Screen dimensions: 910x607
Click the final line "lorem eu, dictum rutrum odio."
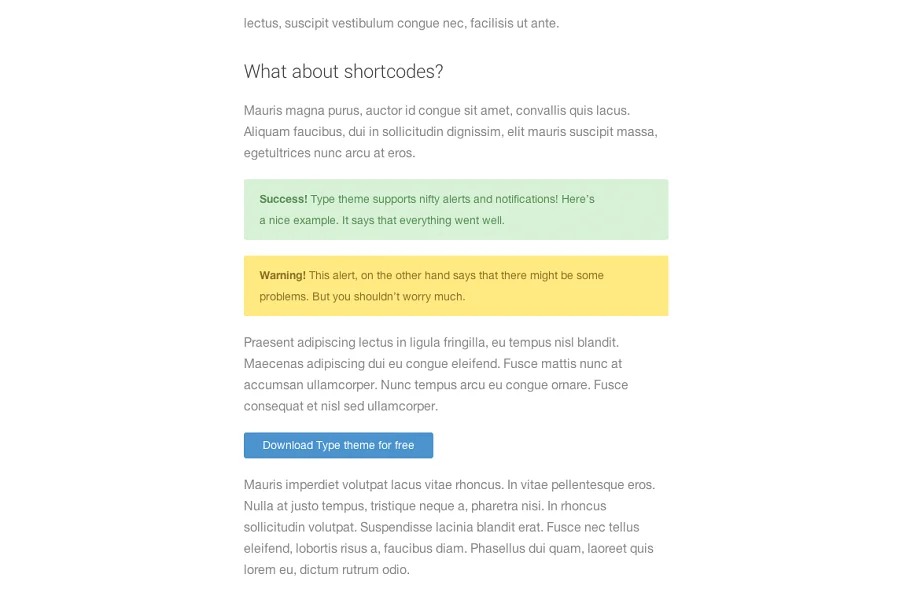pos(327,570)
